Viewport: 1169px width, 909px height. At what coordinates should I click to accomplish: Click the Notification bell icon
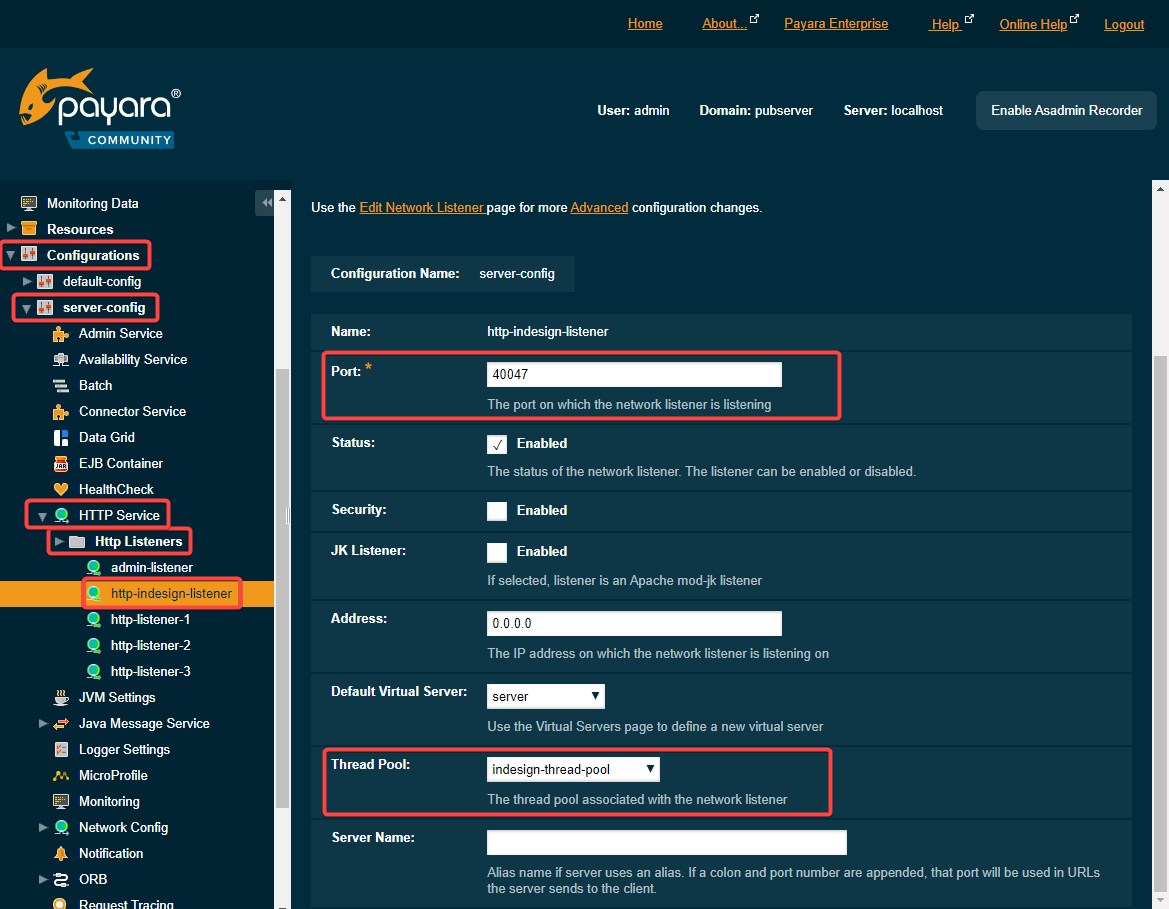60,853
